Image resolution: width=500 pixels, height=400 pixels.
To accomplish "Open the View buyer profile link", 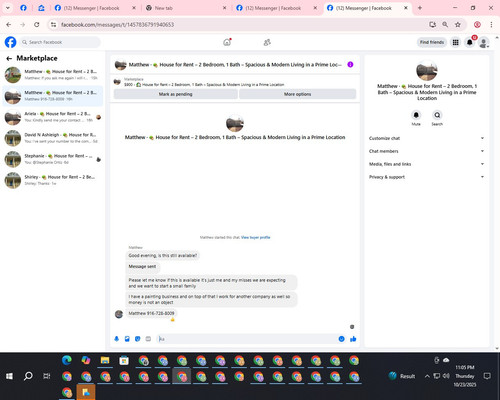I will tap(255, 238).
